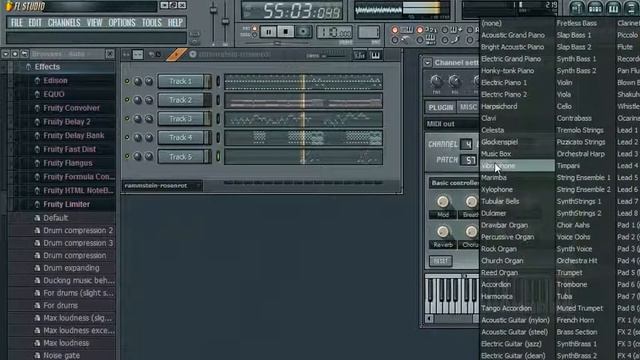Open the graph editor icon in step sequencer

[359, 55]
